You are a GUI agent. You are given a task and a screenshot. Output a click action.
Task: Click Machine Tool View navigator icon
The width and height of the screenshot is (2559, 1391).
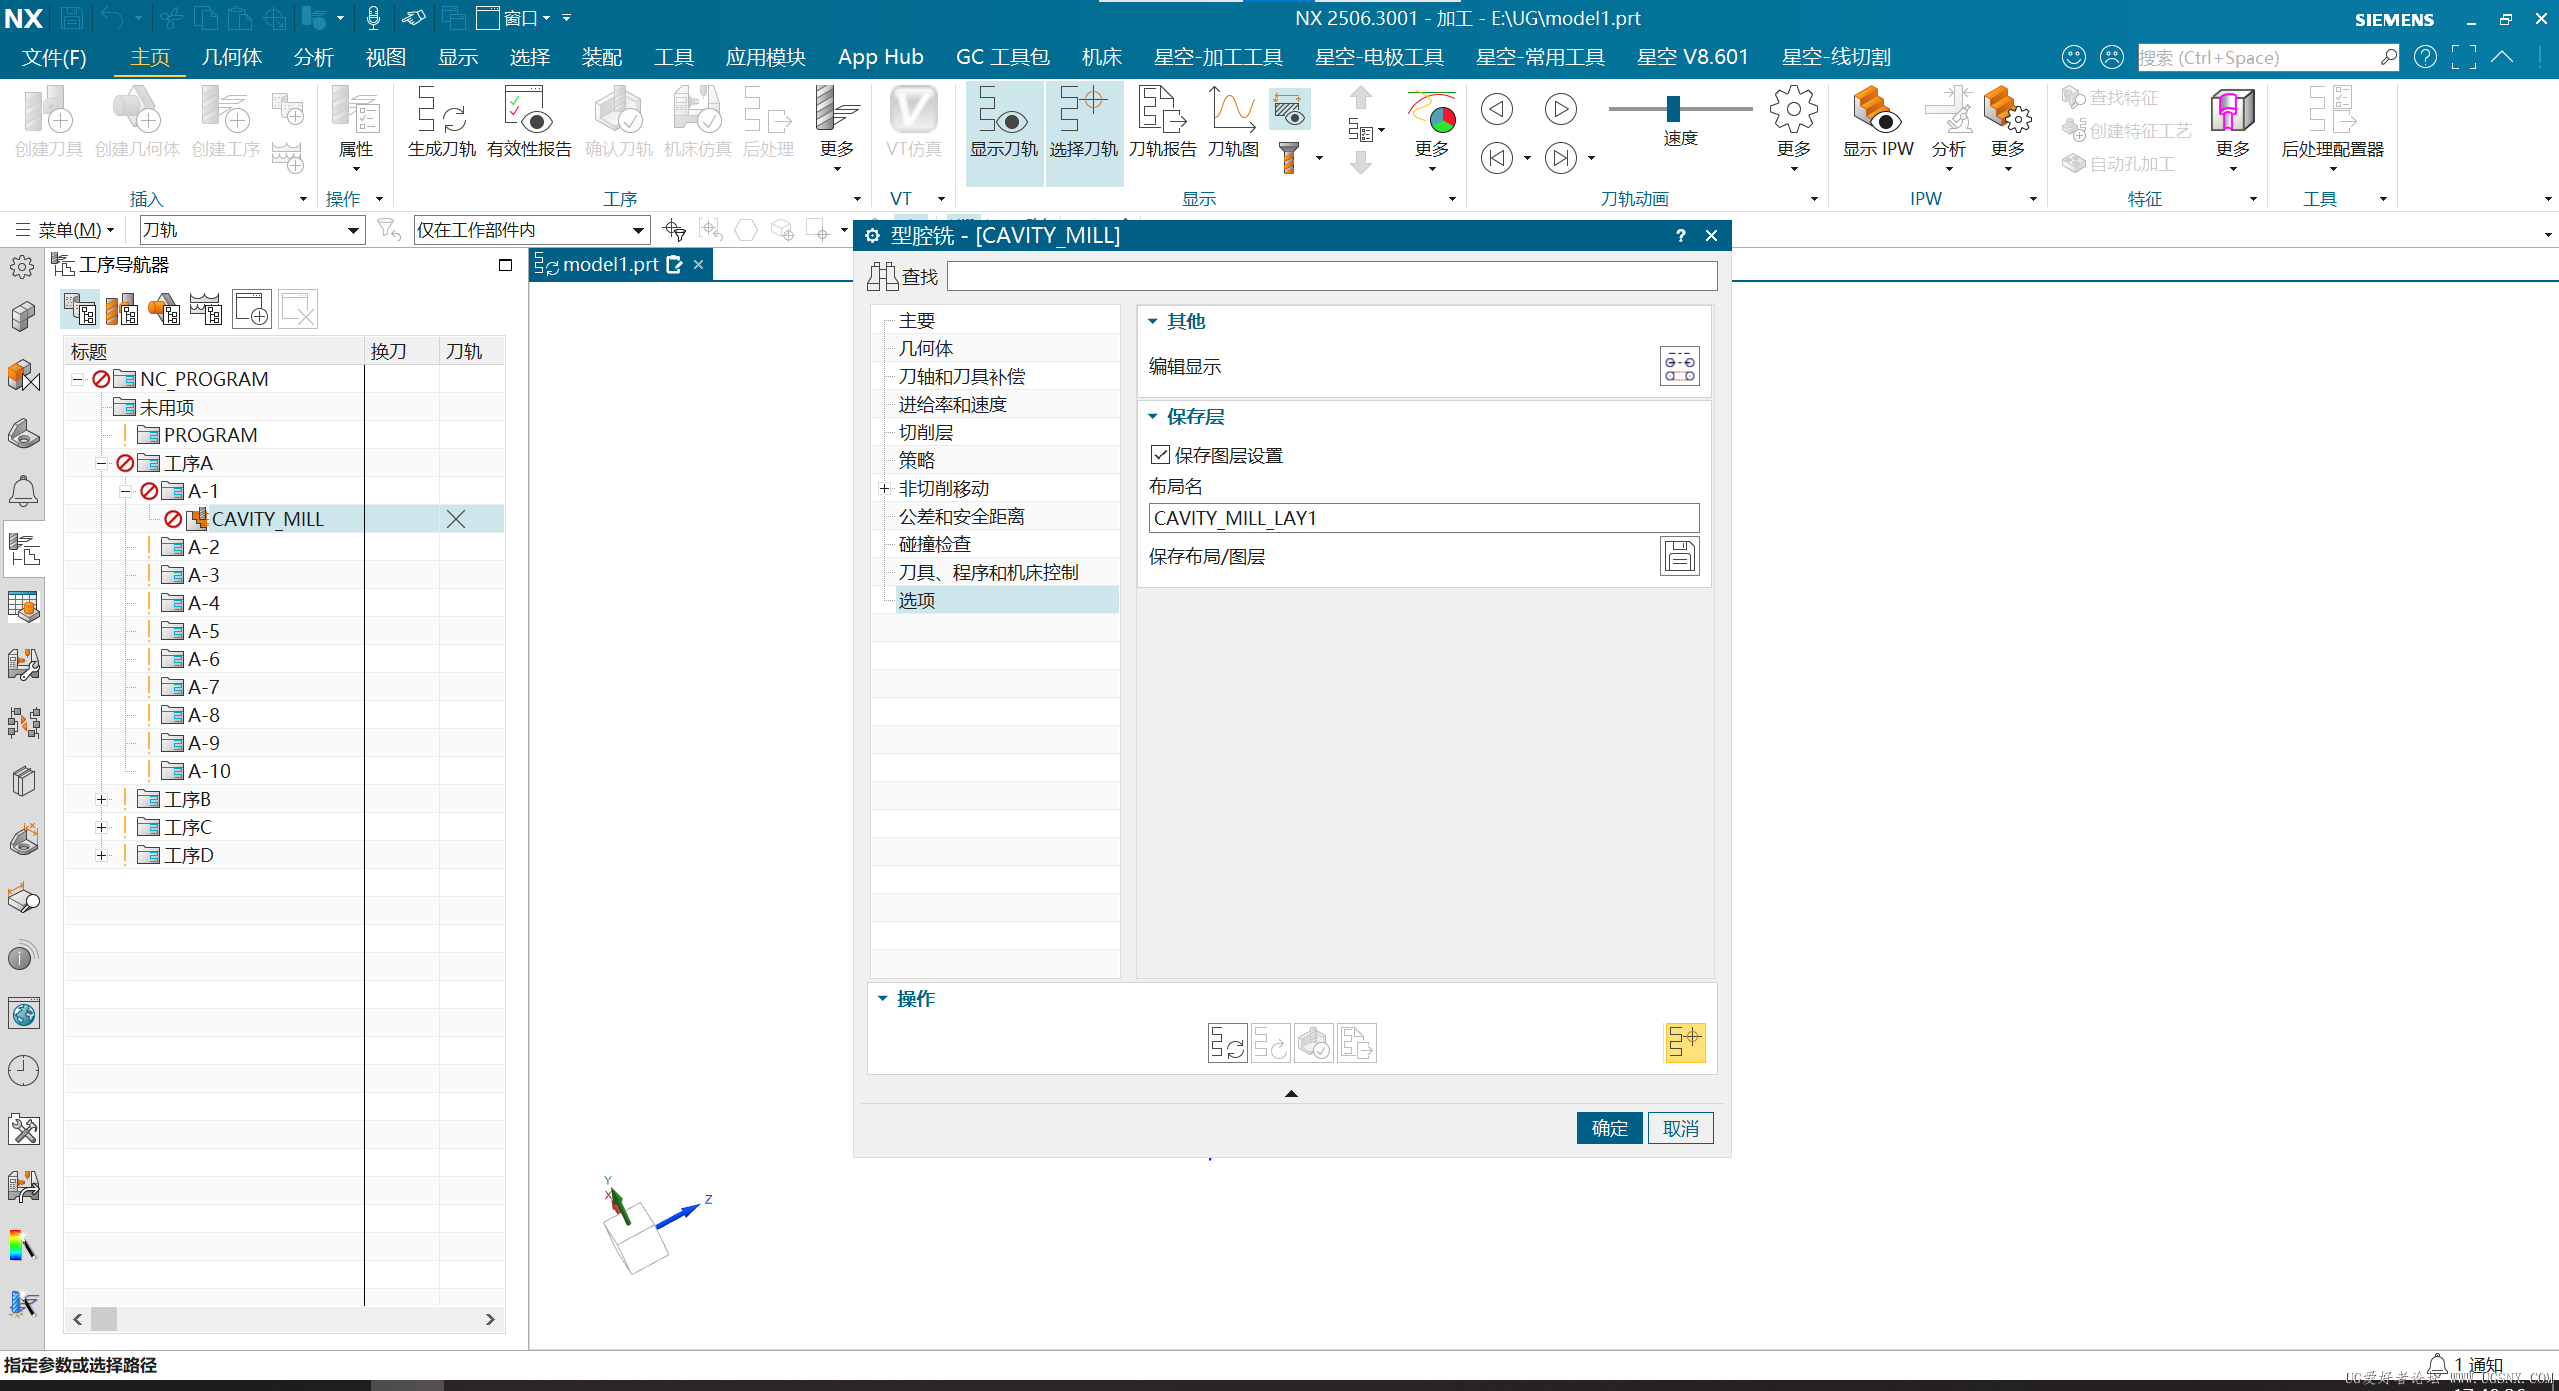(x=121, y=310)
